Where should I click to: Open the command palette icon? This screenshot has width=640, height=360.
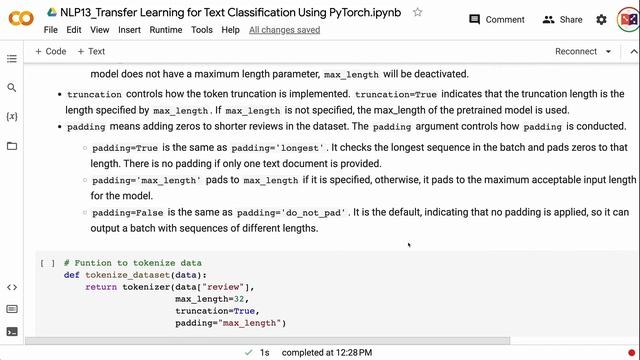point(12,309)
